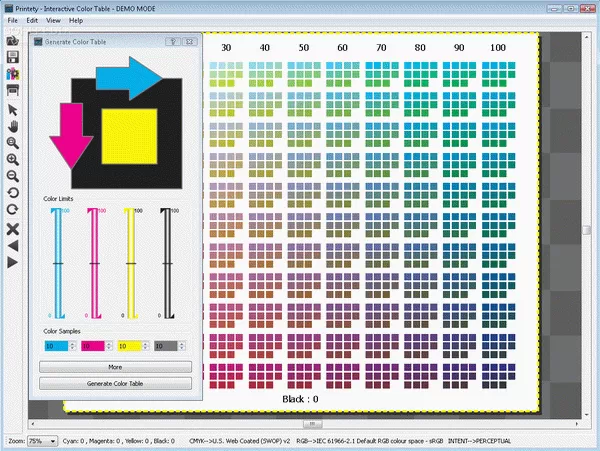The image size is (600, 451).
Task: Click the open image toolbar icon
Action: click(x=13, y=40)
